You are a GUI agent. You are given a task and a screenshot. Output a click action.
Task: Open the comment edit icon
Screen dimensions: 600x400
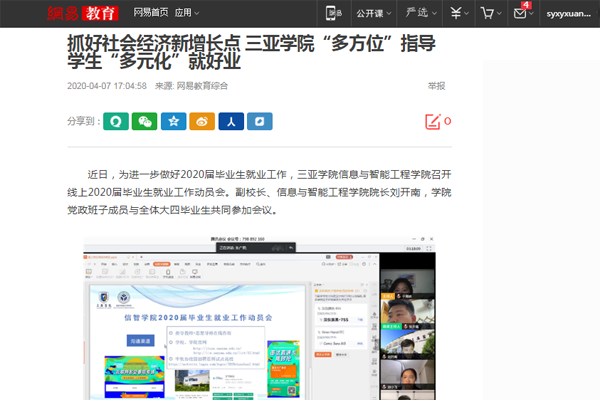(x=433, y=122)
